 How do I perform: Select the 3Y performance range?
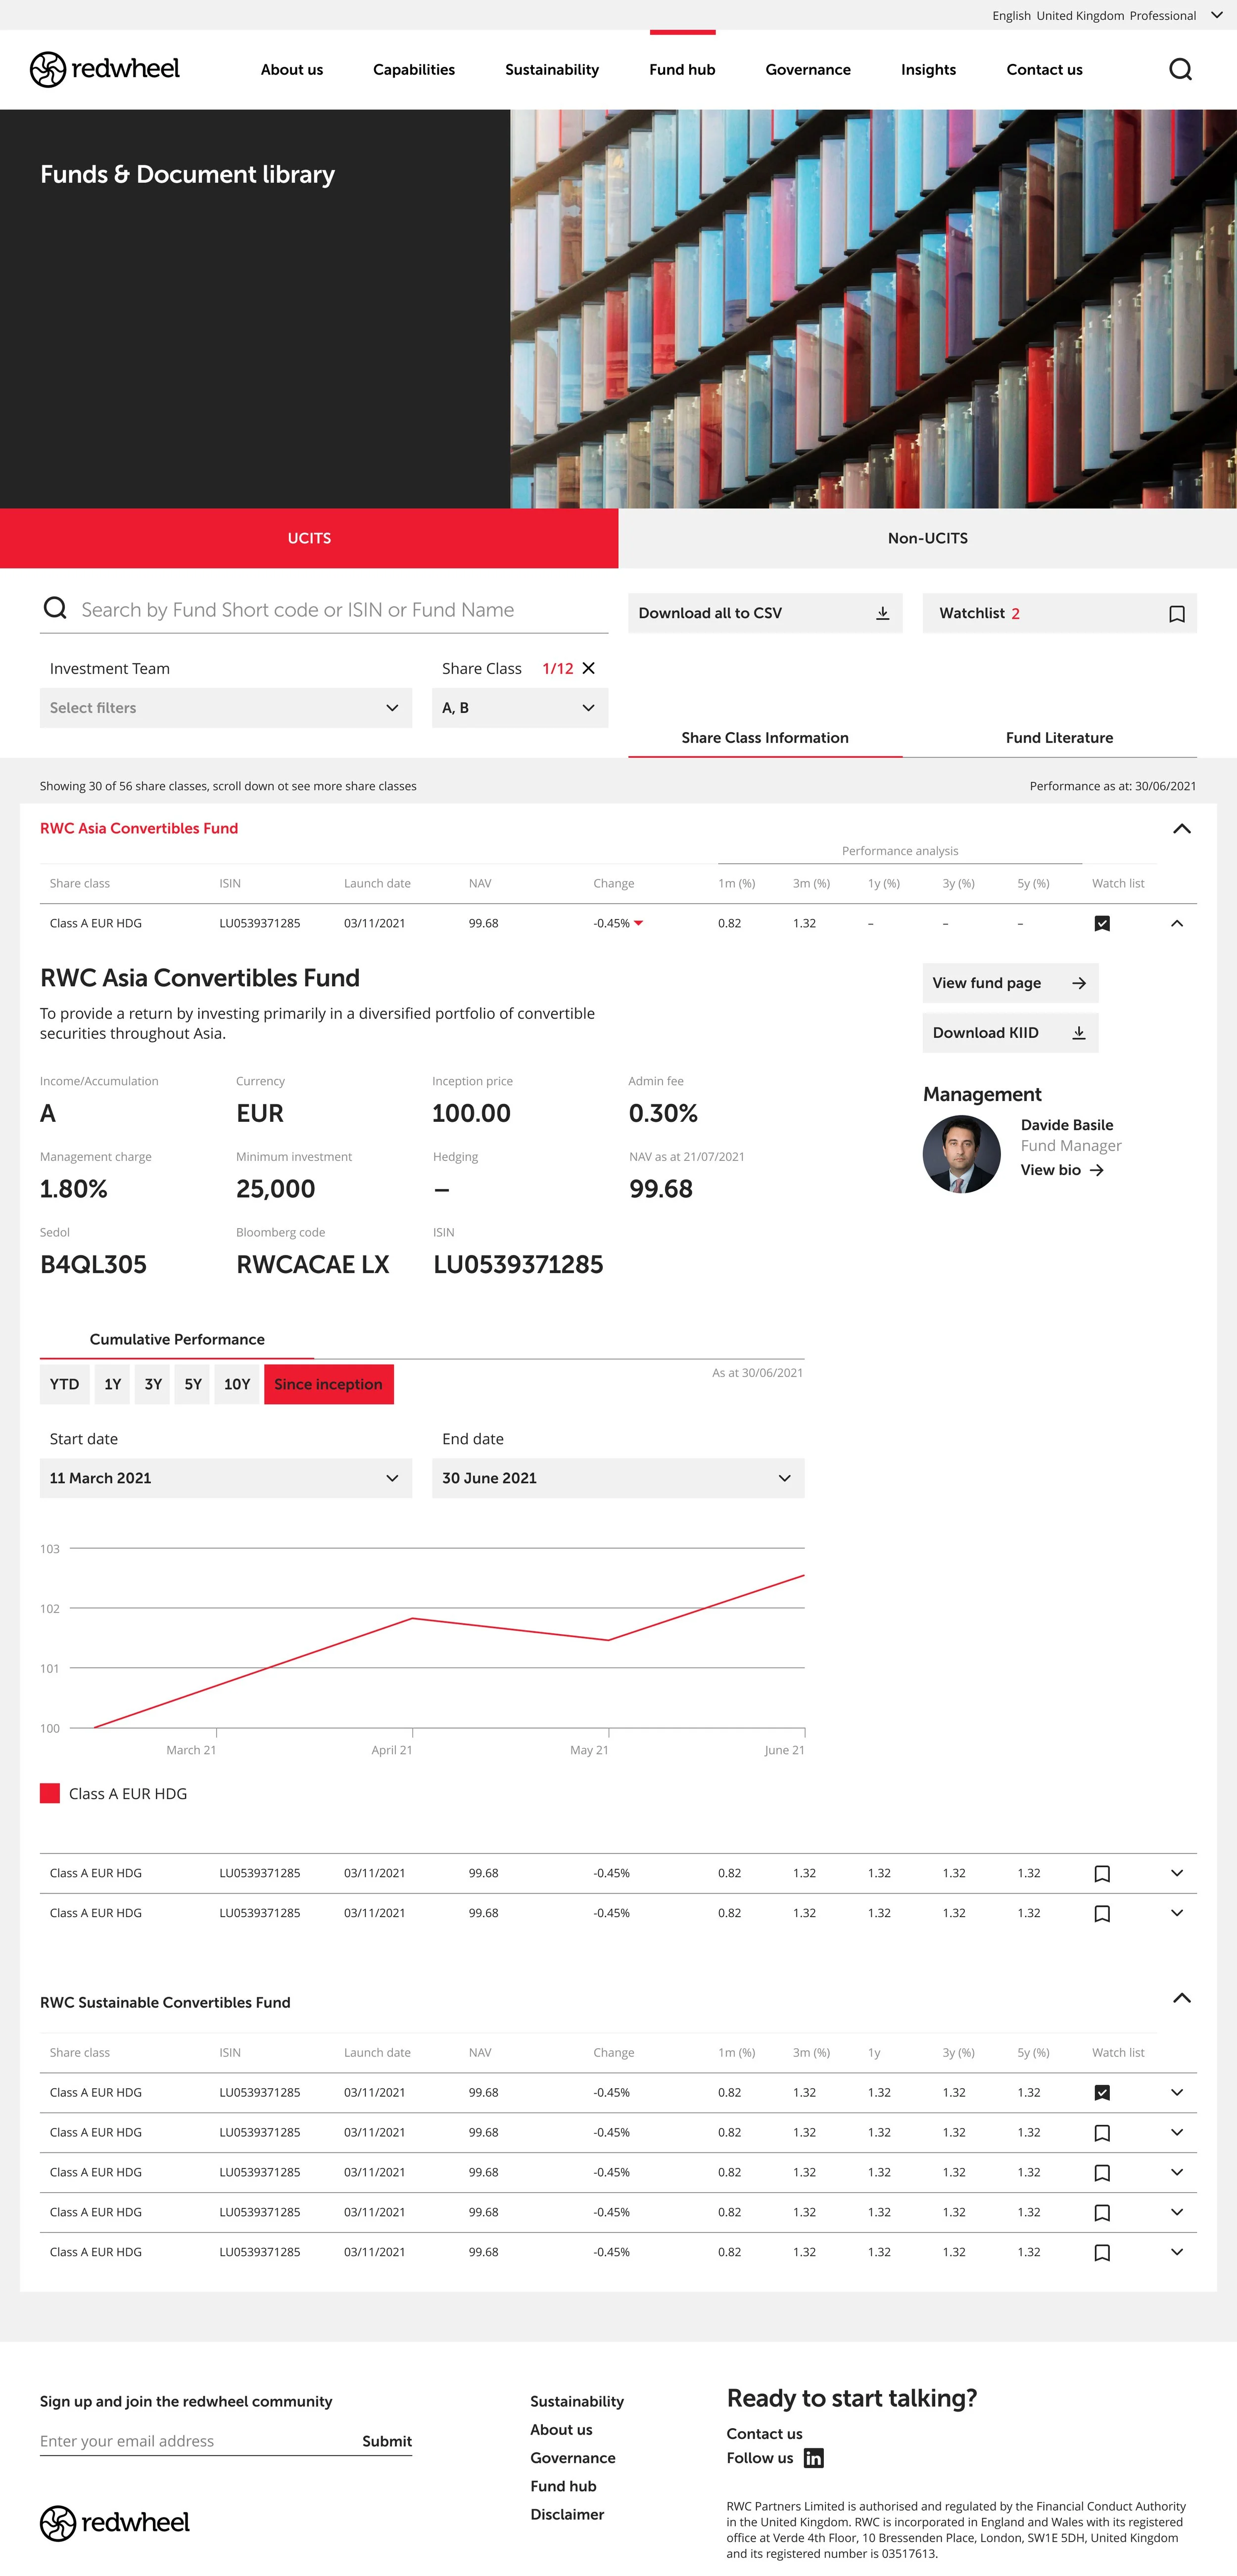click(x=152, y=1384)
